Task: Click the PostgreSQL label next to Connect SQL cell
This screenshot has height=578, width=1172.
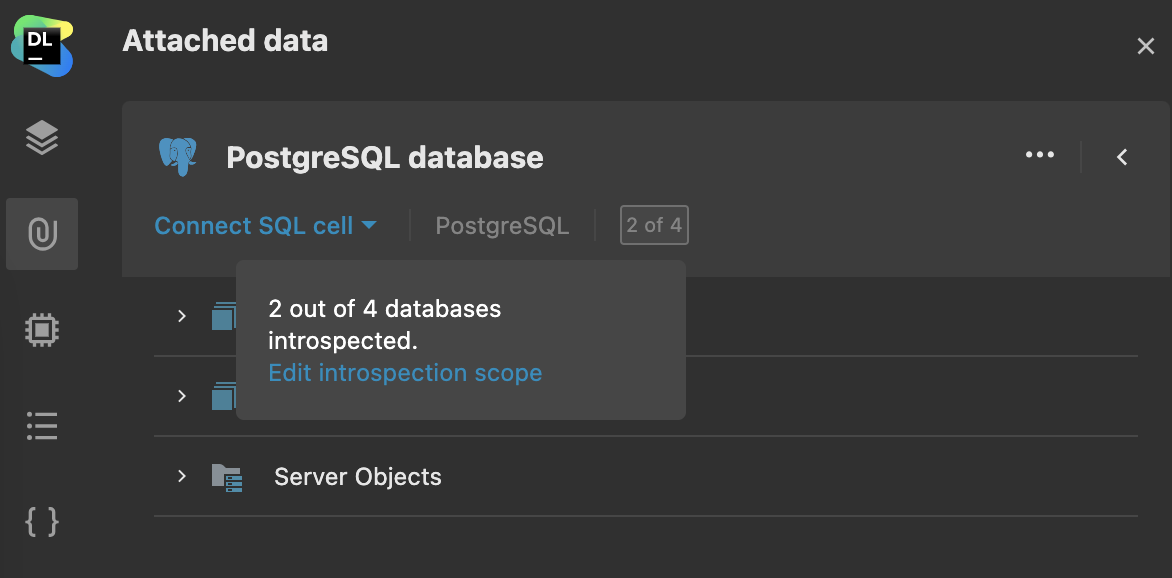Action: click(x=502, y=225)
